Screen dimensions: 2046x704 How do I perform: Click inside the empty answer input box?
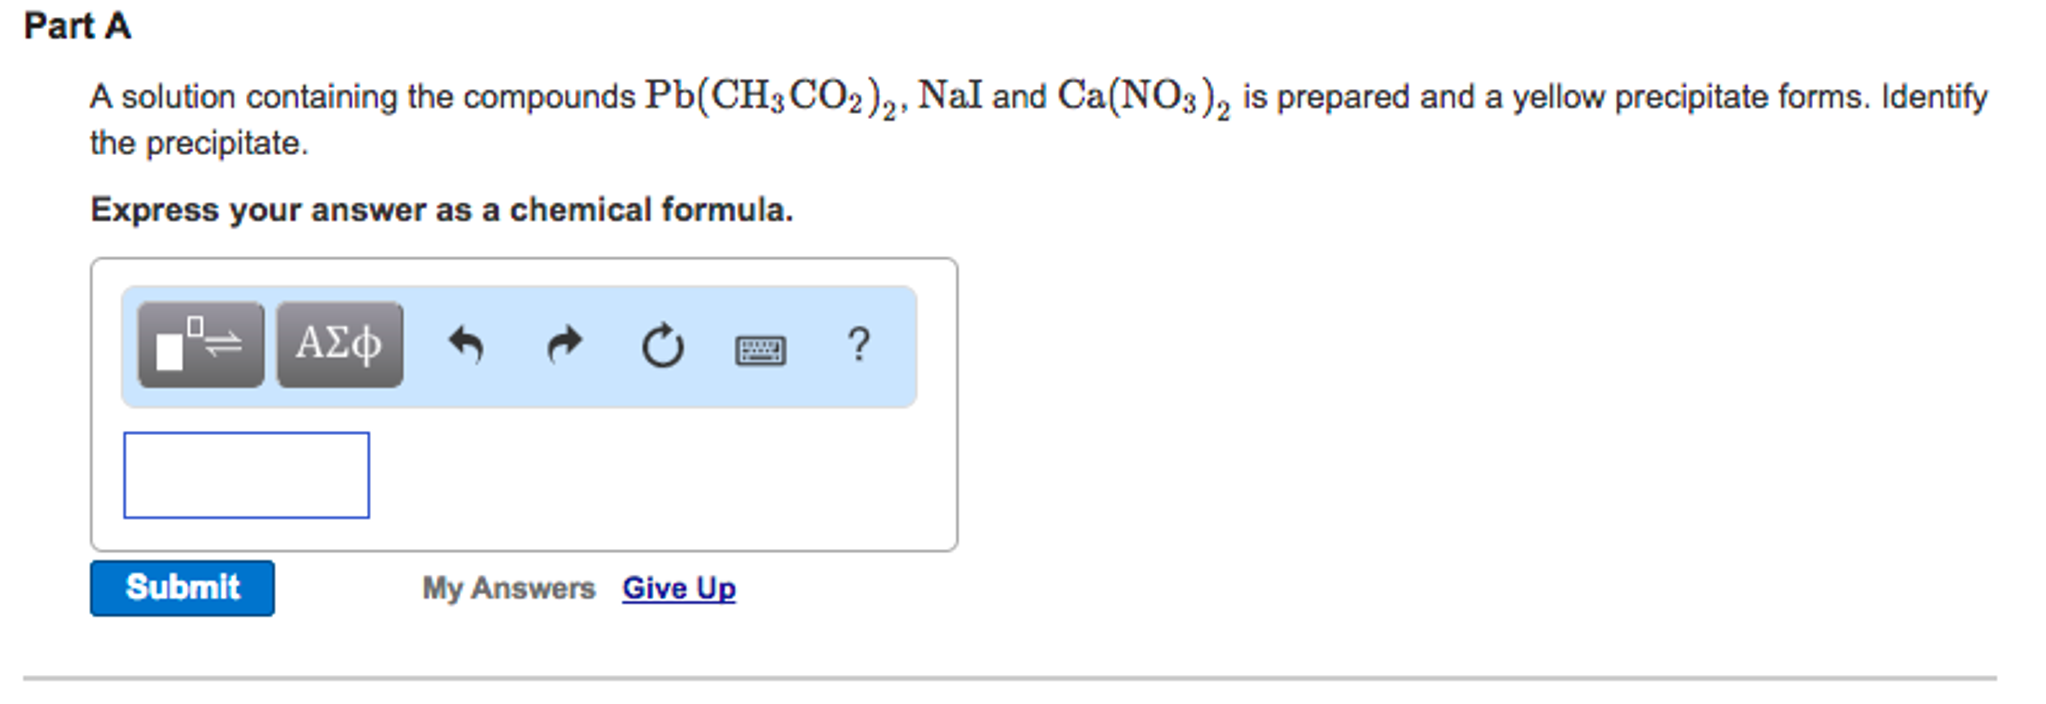pyautogui.click(x=245, y=475)
